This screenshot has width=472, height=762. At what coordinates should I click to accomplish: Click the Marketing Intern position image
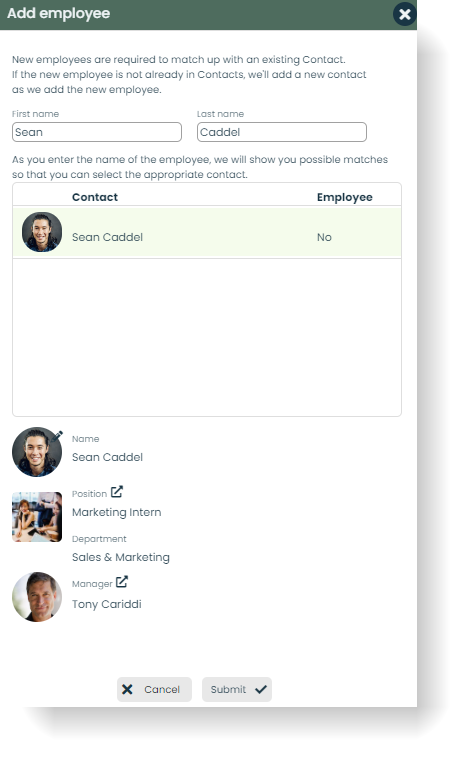point(37,517)
